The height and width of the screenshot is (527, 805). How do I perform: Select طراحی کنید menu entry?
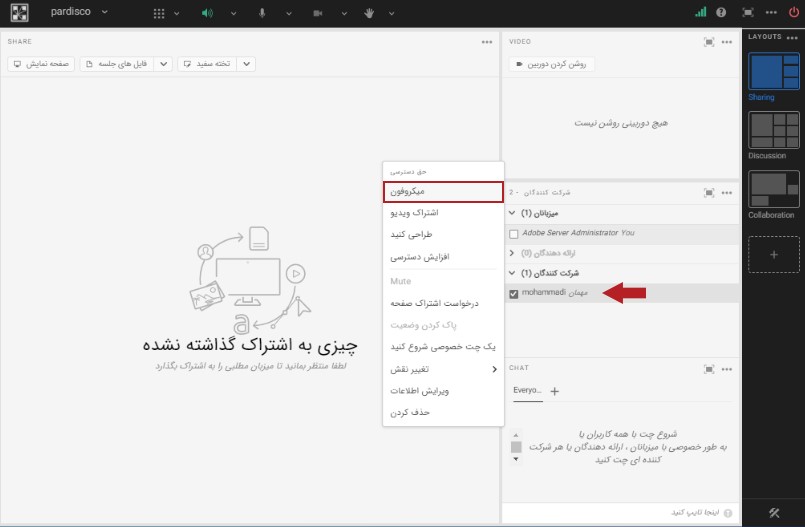coord(443,235)
